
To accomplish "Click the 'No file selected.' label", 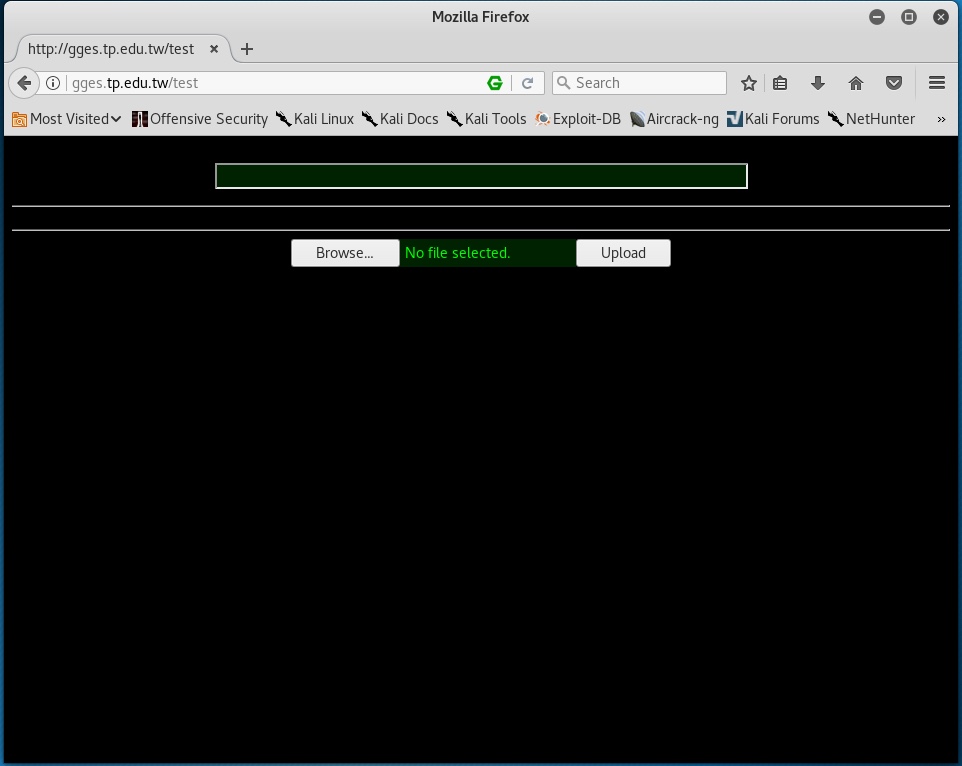I will click(458, 253).
